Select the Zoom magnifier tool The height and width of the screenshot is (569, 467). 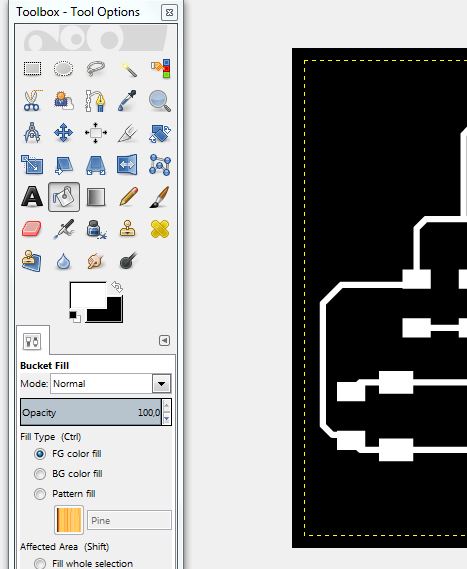tap(160, 101)
